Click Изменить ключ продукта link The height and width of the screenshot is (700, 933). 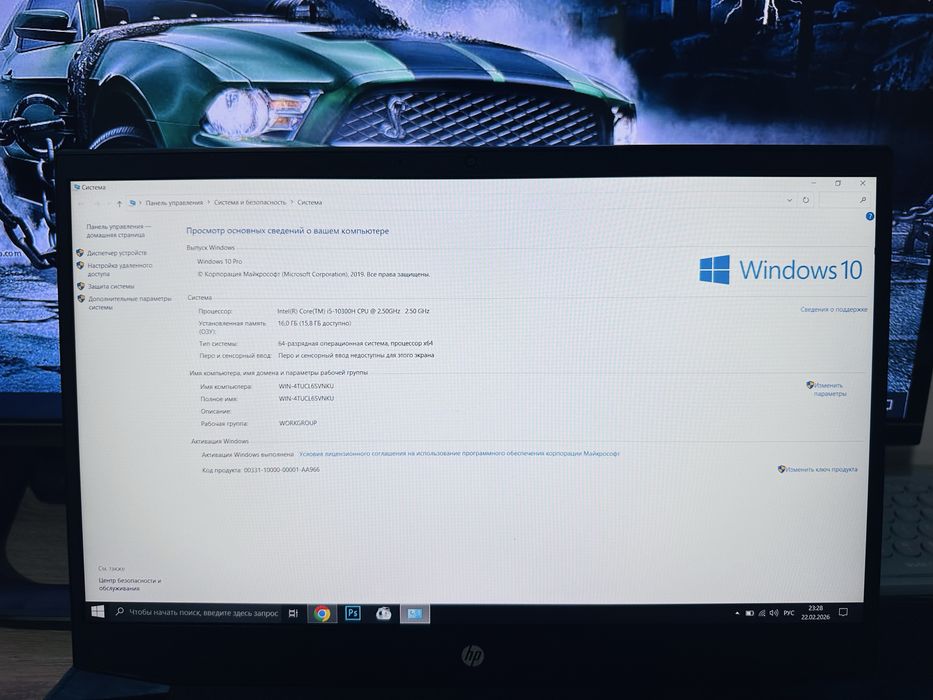click(821, 469)
